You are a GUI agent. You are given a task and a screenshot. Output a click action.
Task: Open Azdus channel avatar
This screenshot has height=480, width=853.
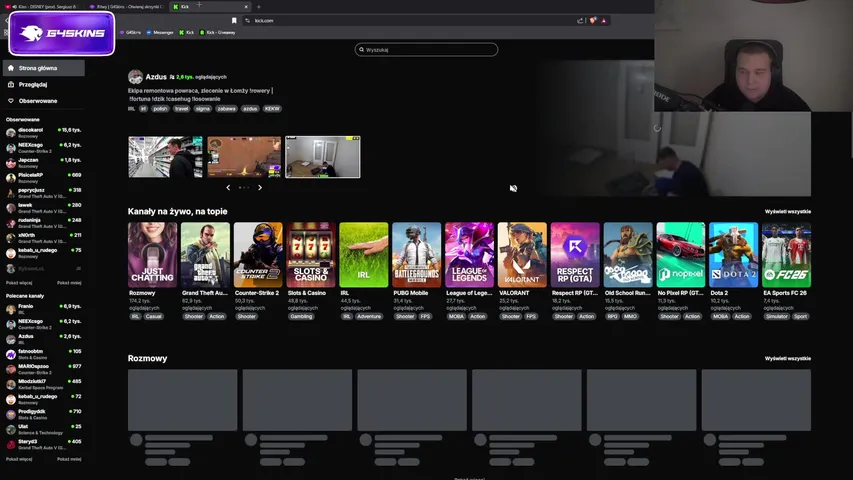click(x=135, y=77)
